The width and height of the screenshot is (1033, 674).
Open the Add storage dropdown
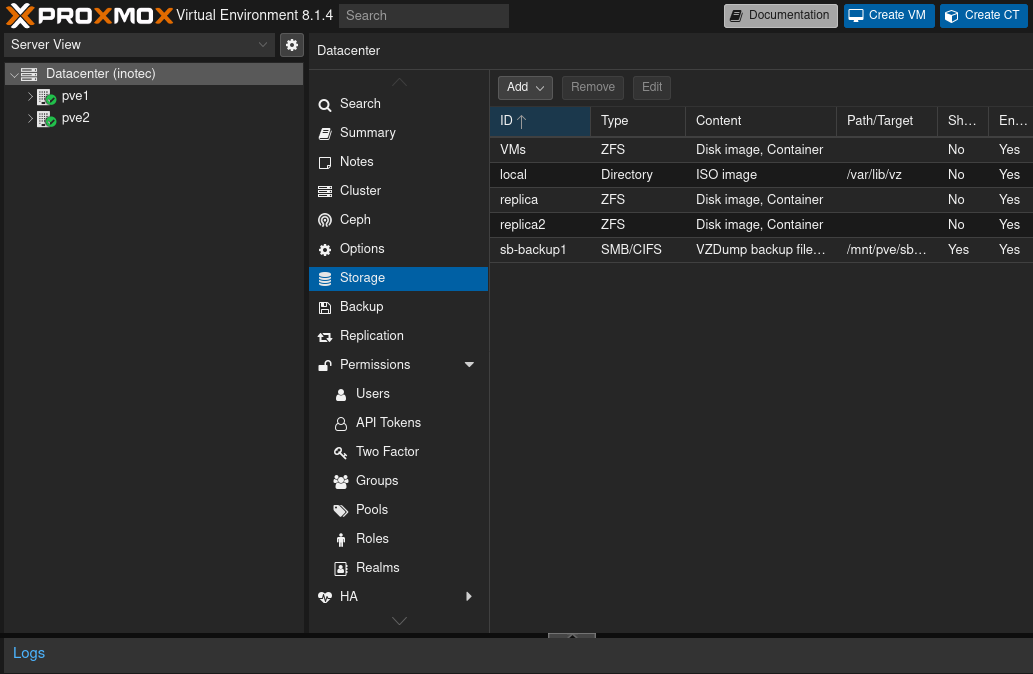click(x=525, y=87)
